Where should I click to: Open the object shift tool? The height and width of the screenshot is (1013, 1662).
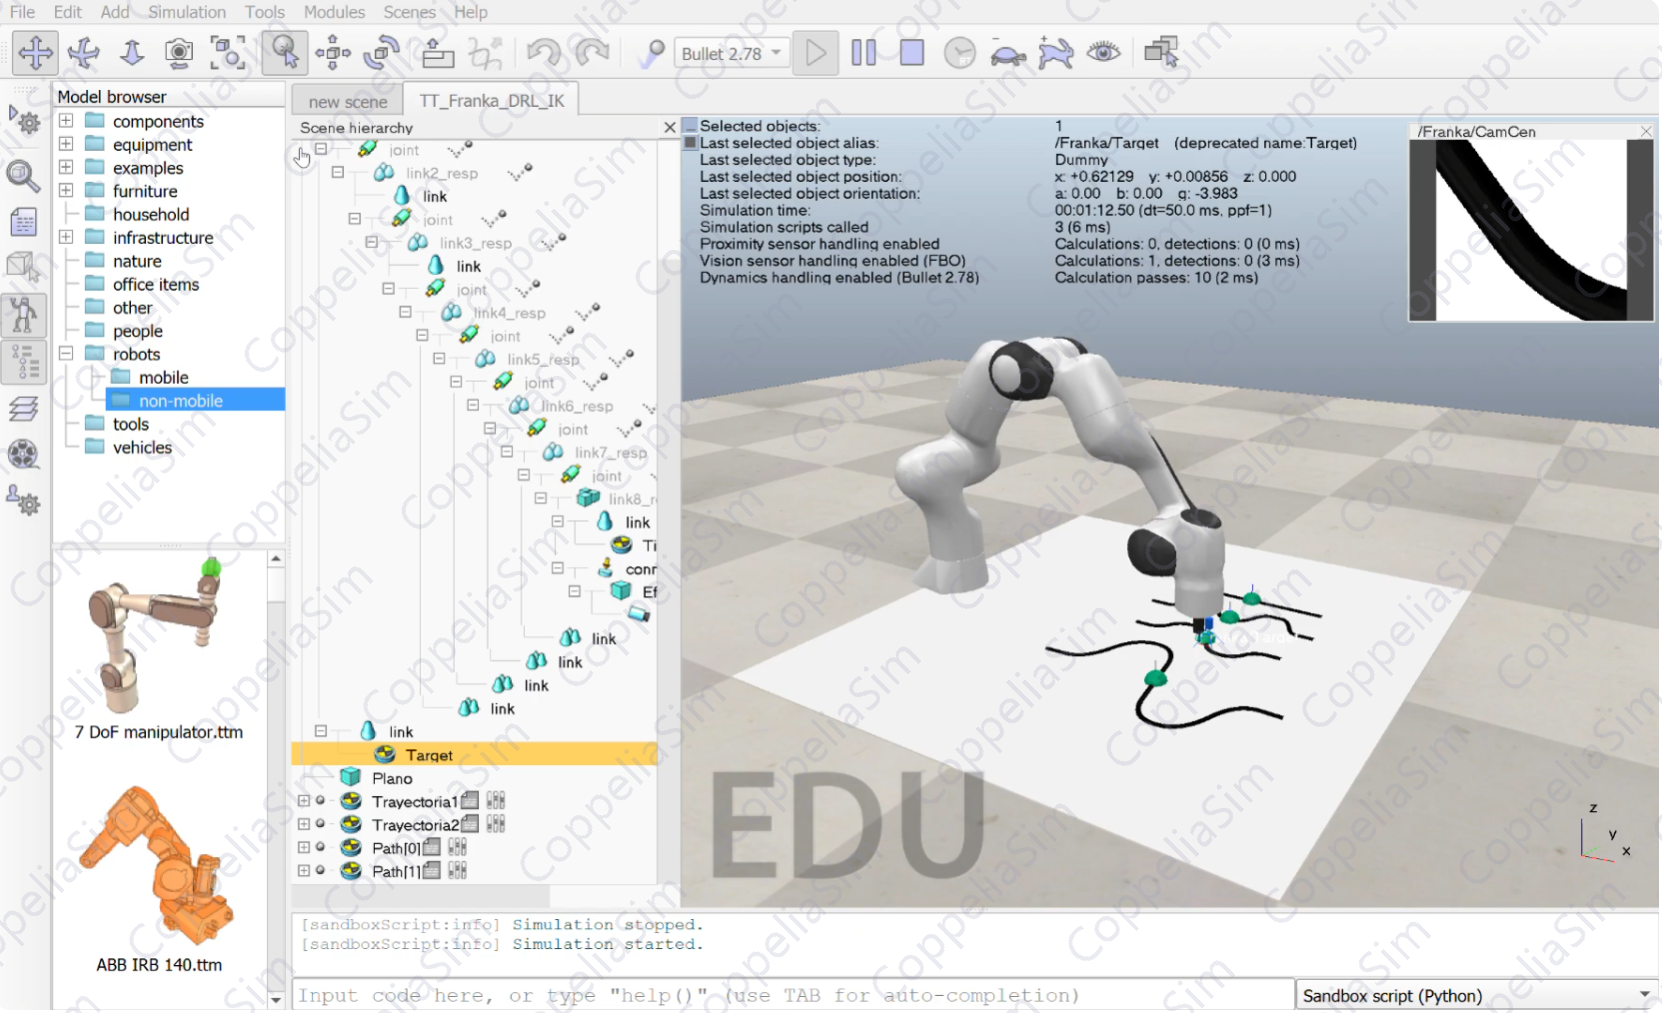(333, 52)
